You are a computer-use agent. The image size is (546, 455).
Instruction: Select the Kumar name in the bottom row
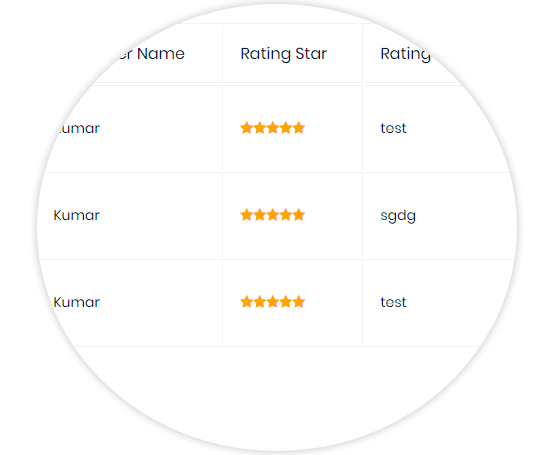(x=77, y=302)
